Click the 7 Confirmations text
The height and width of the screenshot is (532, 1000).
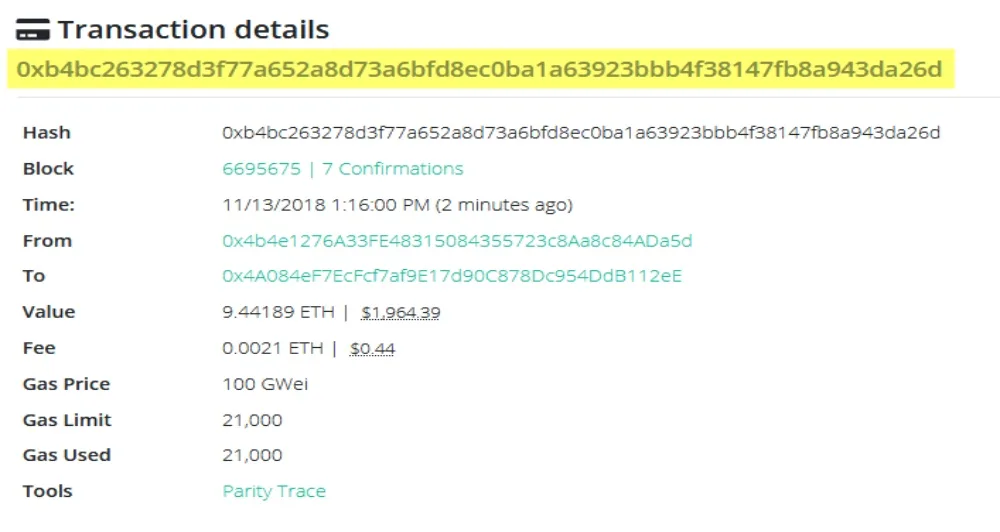pyautogui.click(x=401, y=169)
